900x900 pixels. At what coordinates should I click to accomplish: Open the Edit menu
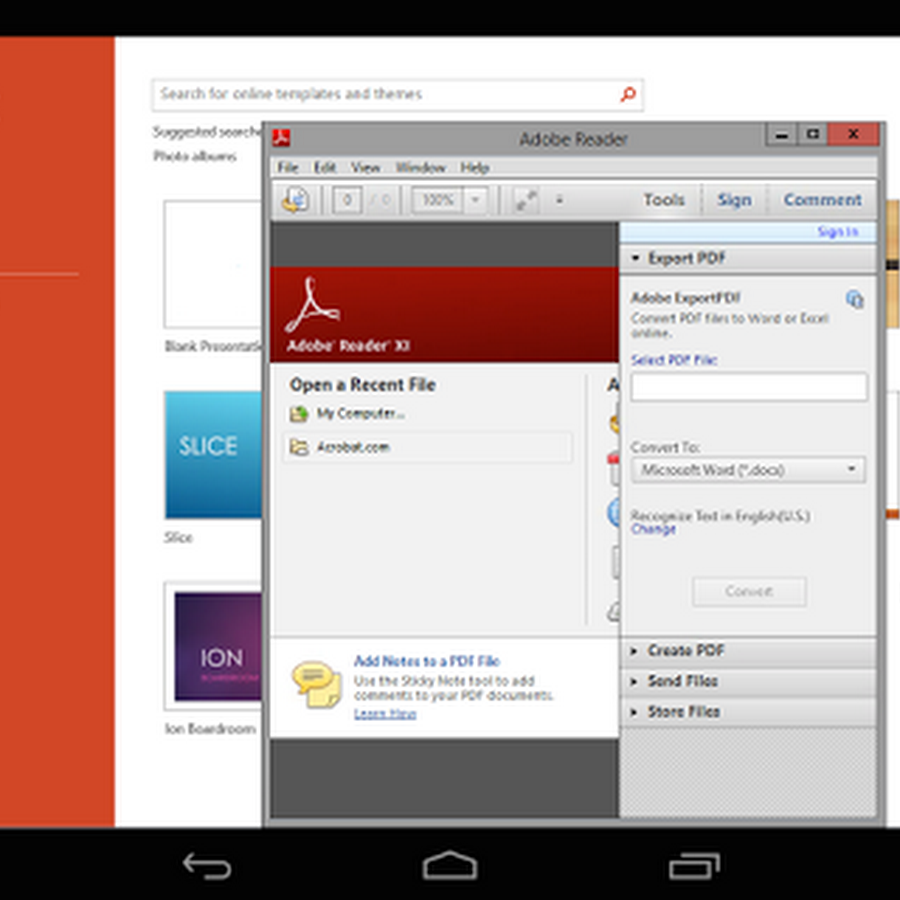click(325, 168)
